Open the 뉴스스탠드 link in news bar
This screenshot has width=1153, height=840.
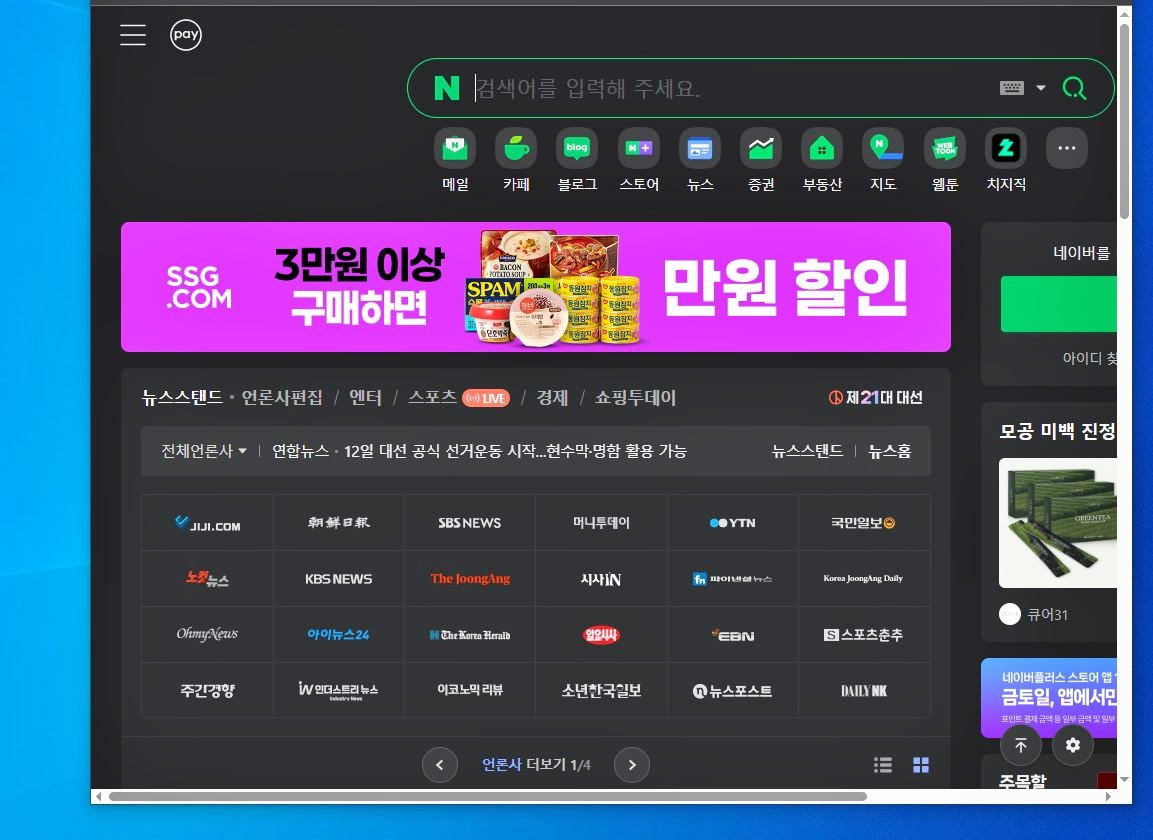click(807, 451)
